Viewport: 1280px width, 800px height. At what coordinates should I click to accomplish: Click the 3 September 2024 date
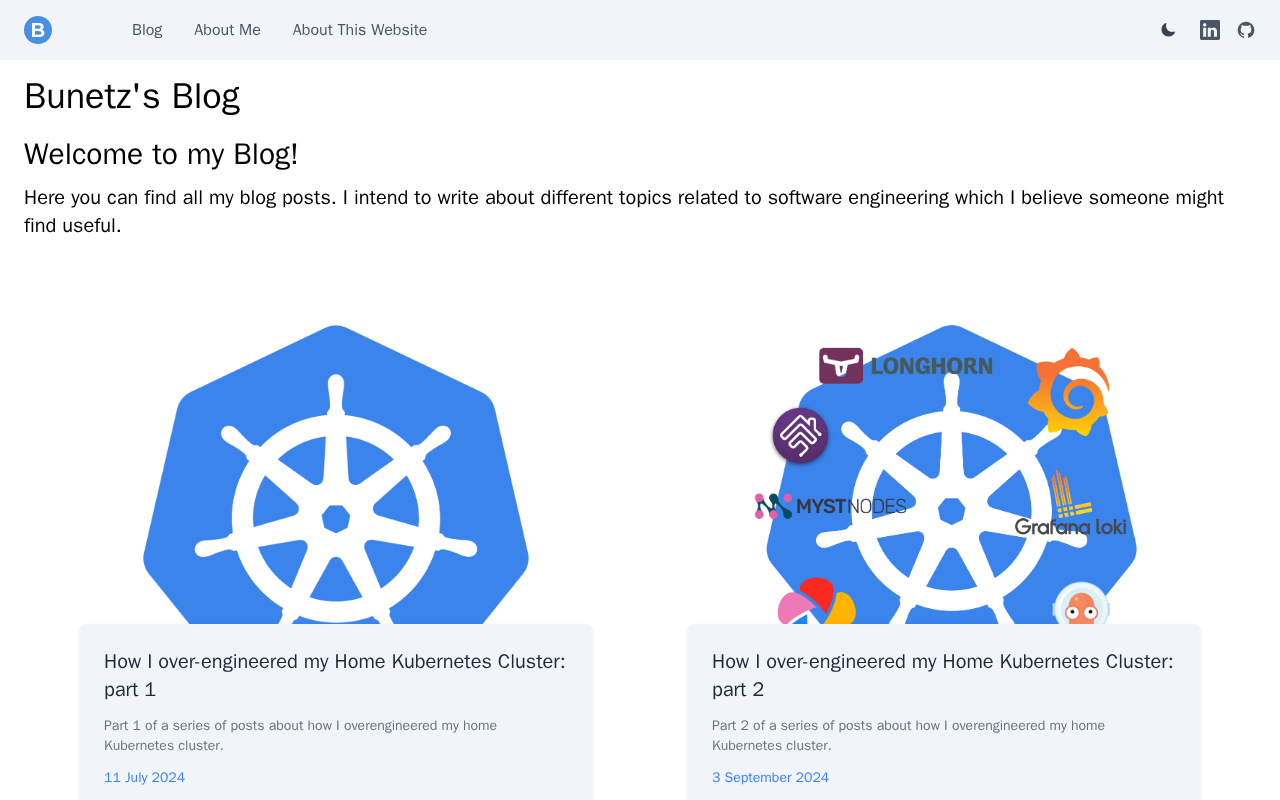pos(770,777)
